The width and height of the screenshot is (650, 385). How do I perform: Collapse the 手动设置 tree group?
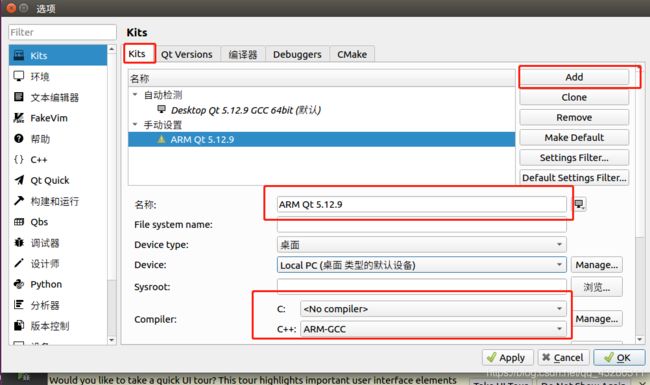coord(135,124)
